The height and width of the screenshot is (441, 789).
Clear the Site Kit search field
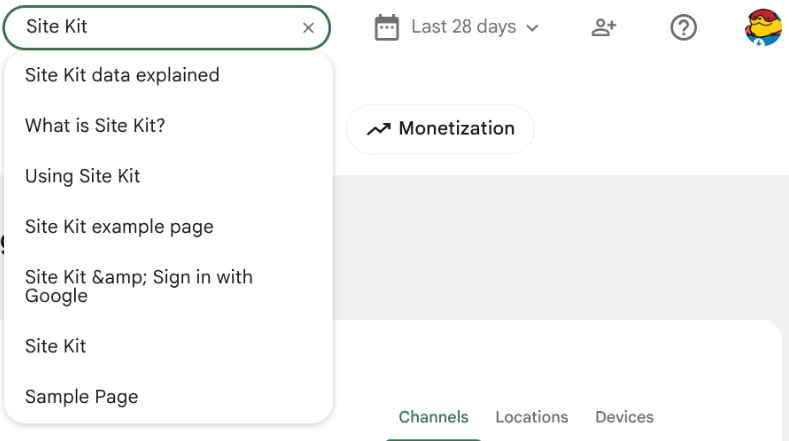(308, 28)
